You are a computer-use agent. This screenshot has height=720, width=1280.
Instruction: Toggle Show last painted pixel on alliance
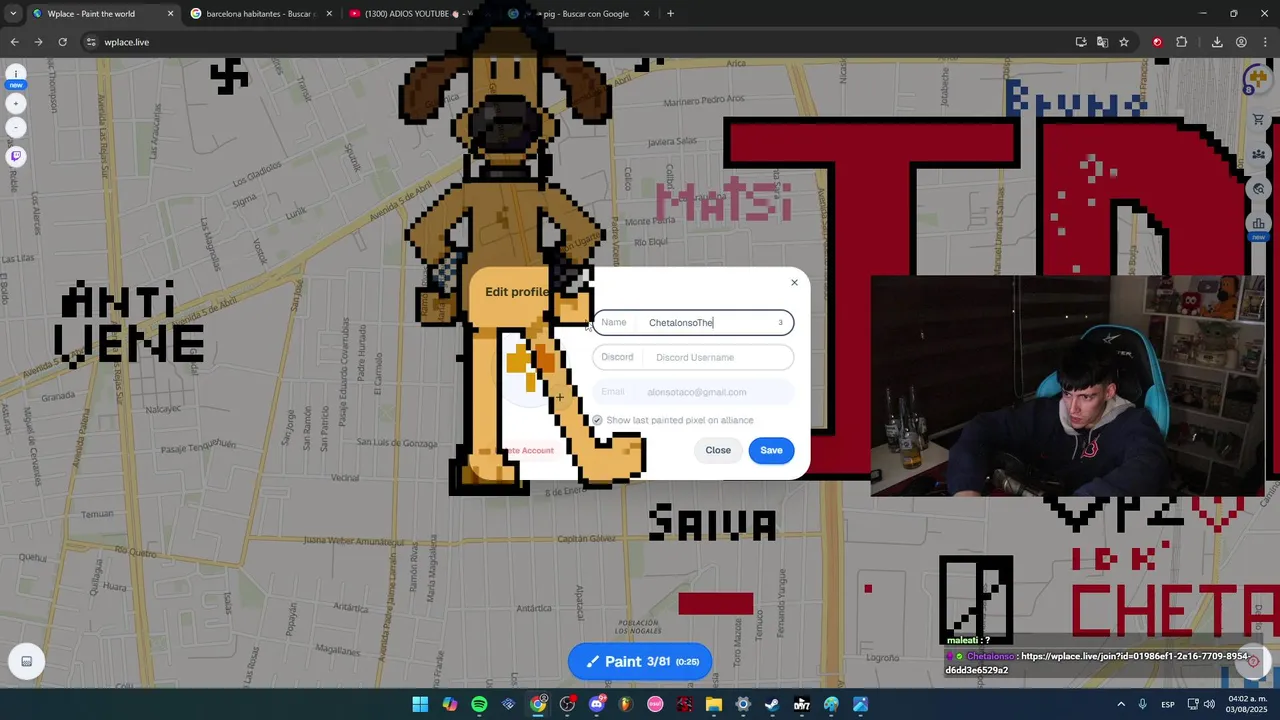[x=597, y=420]
